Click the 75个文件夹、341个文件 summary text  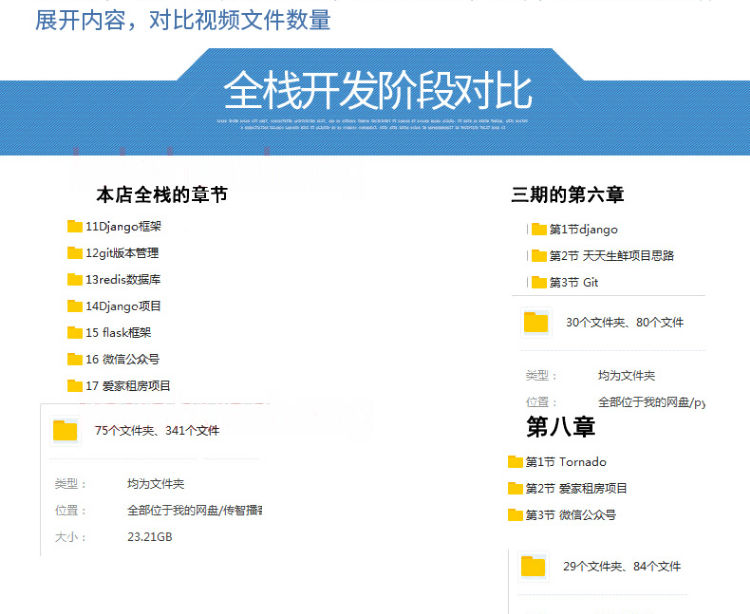pyautogui.click(x=157, y=430)
